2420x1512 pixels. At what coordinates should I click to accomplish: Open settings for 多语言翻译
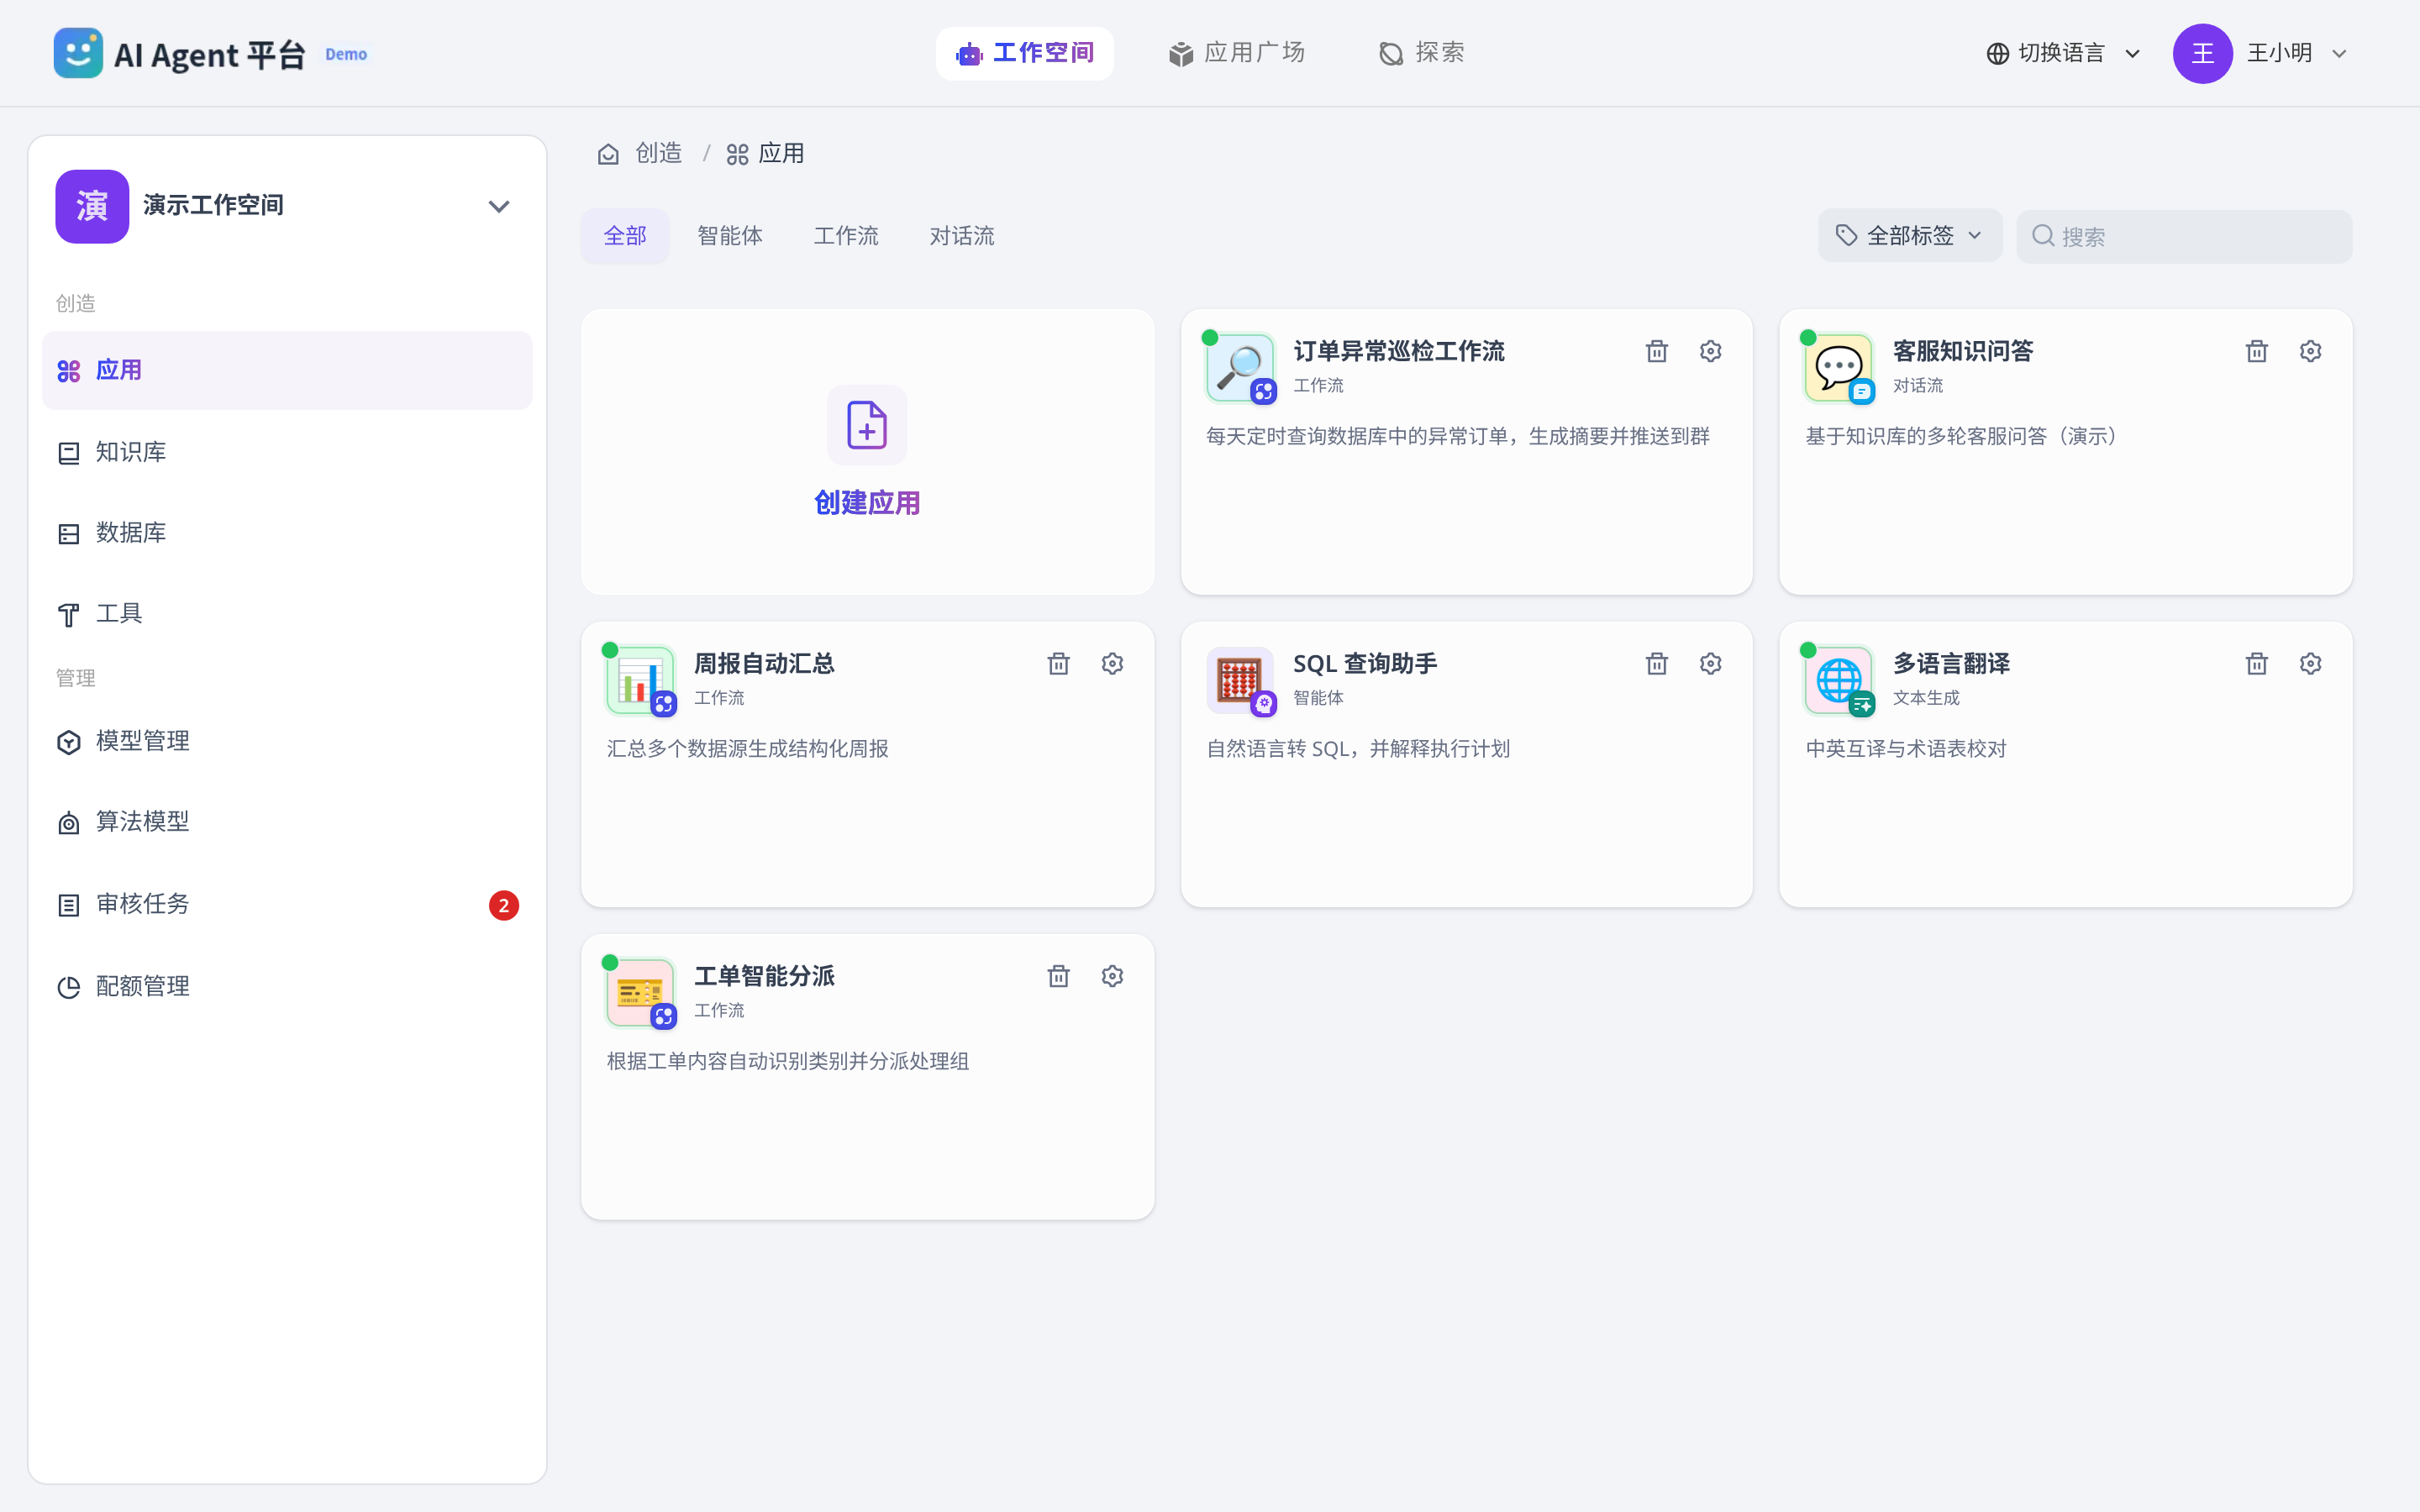click(x=2311, y=664)
